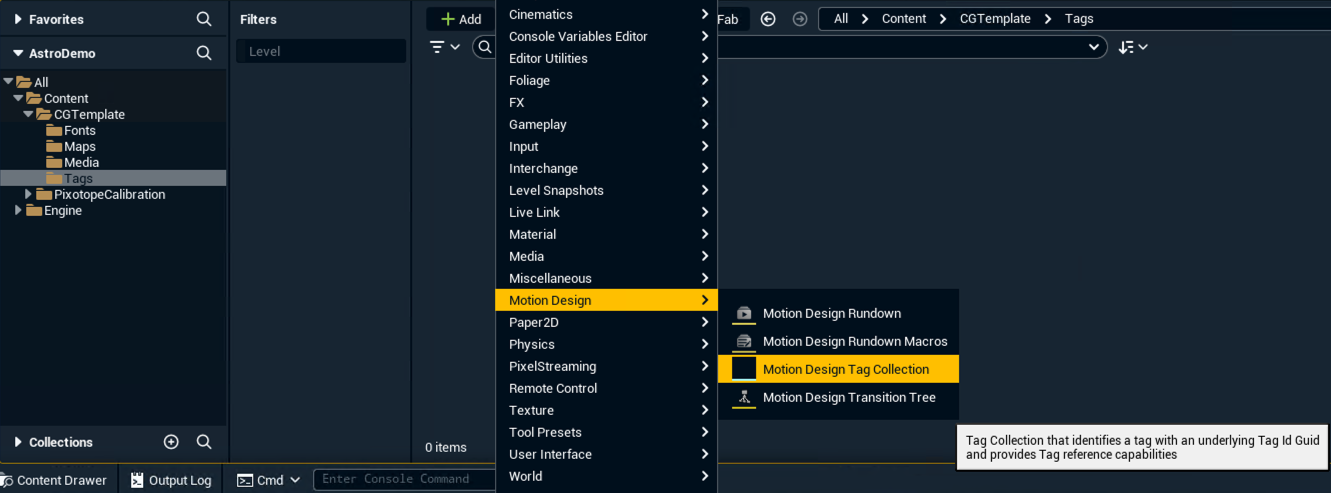1331x493 pixels.
Task: Click the Motion Design Rundown Macros icon
Action: (744, 342)
